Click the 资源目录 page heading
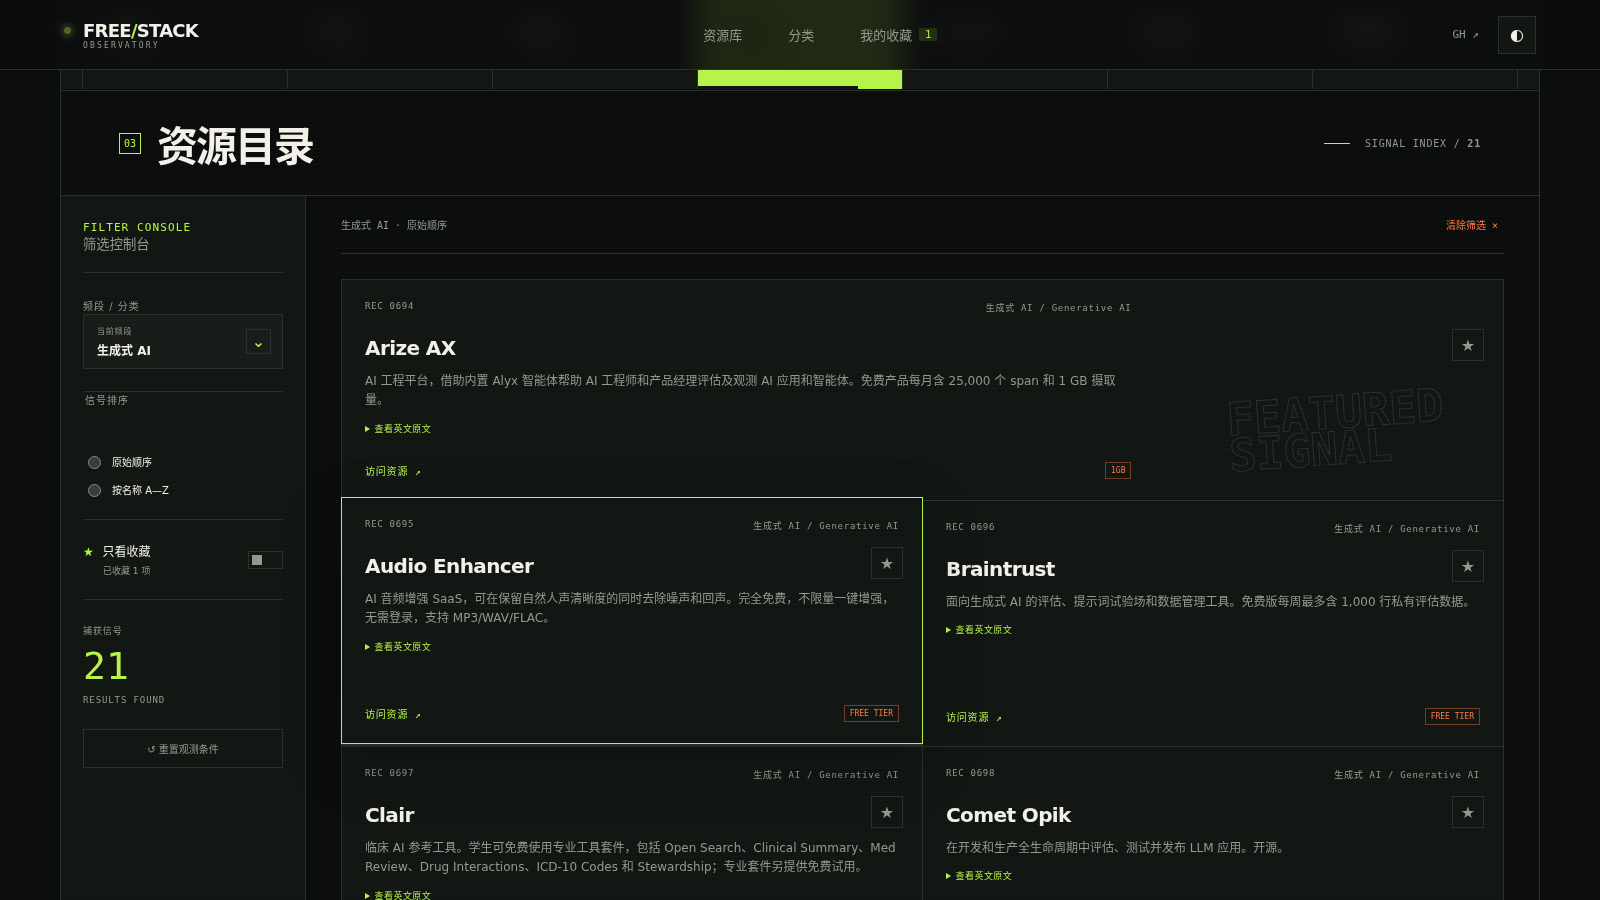The image size is (1600, 900). (x=236, y=146)
